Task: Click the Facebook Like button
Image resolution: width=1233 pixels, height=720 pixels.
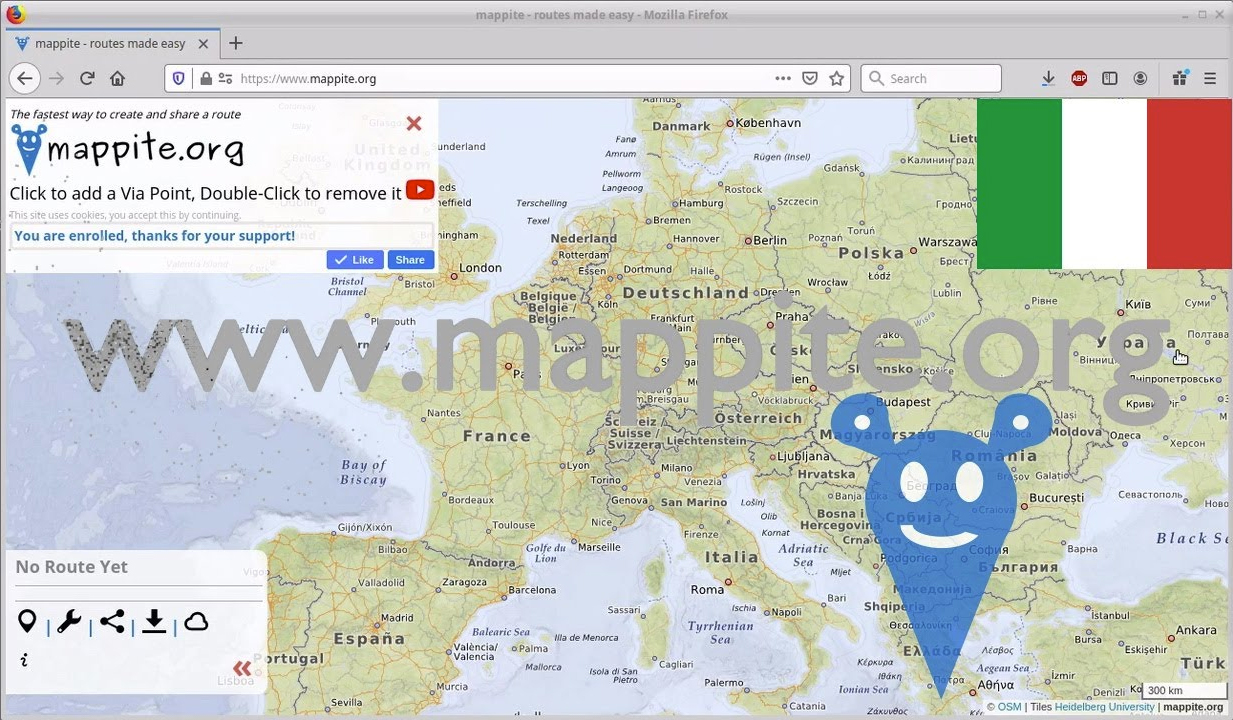Action: click(354, 260)
